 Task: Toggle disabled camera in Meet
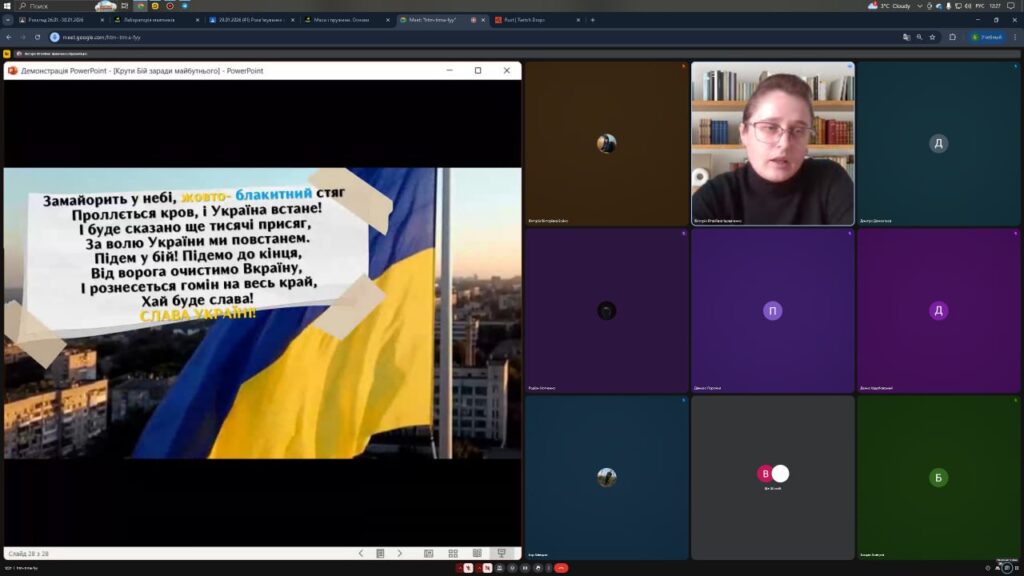coord(488,568)
